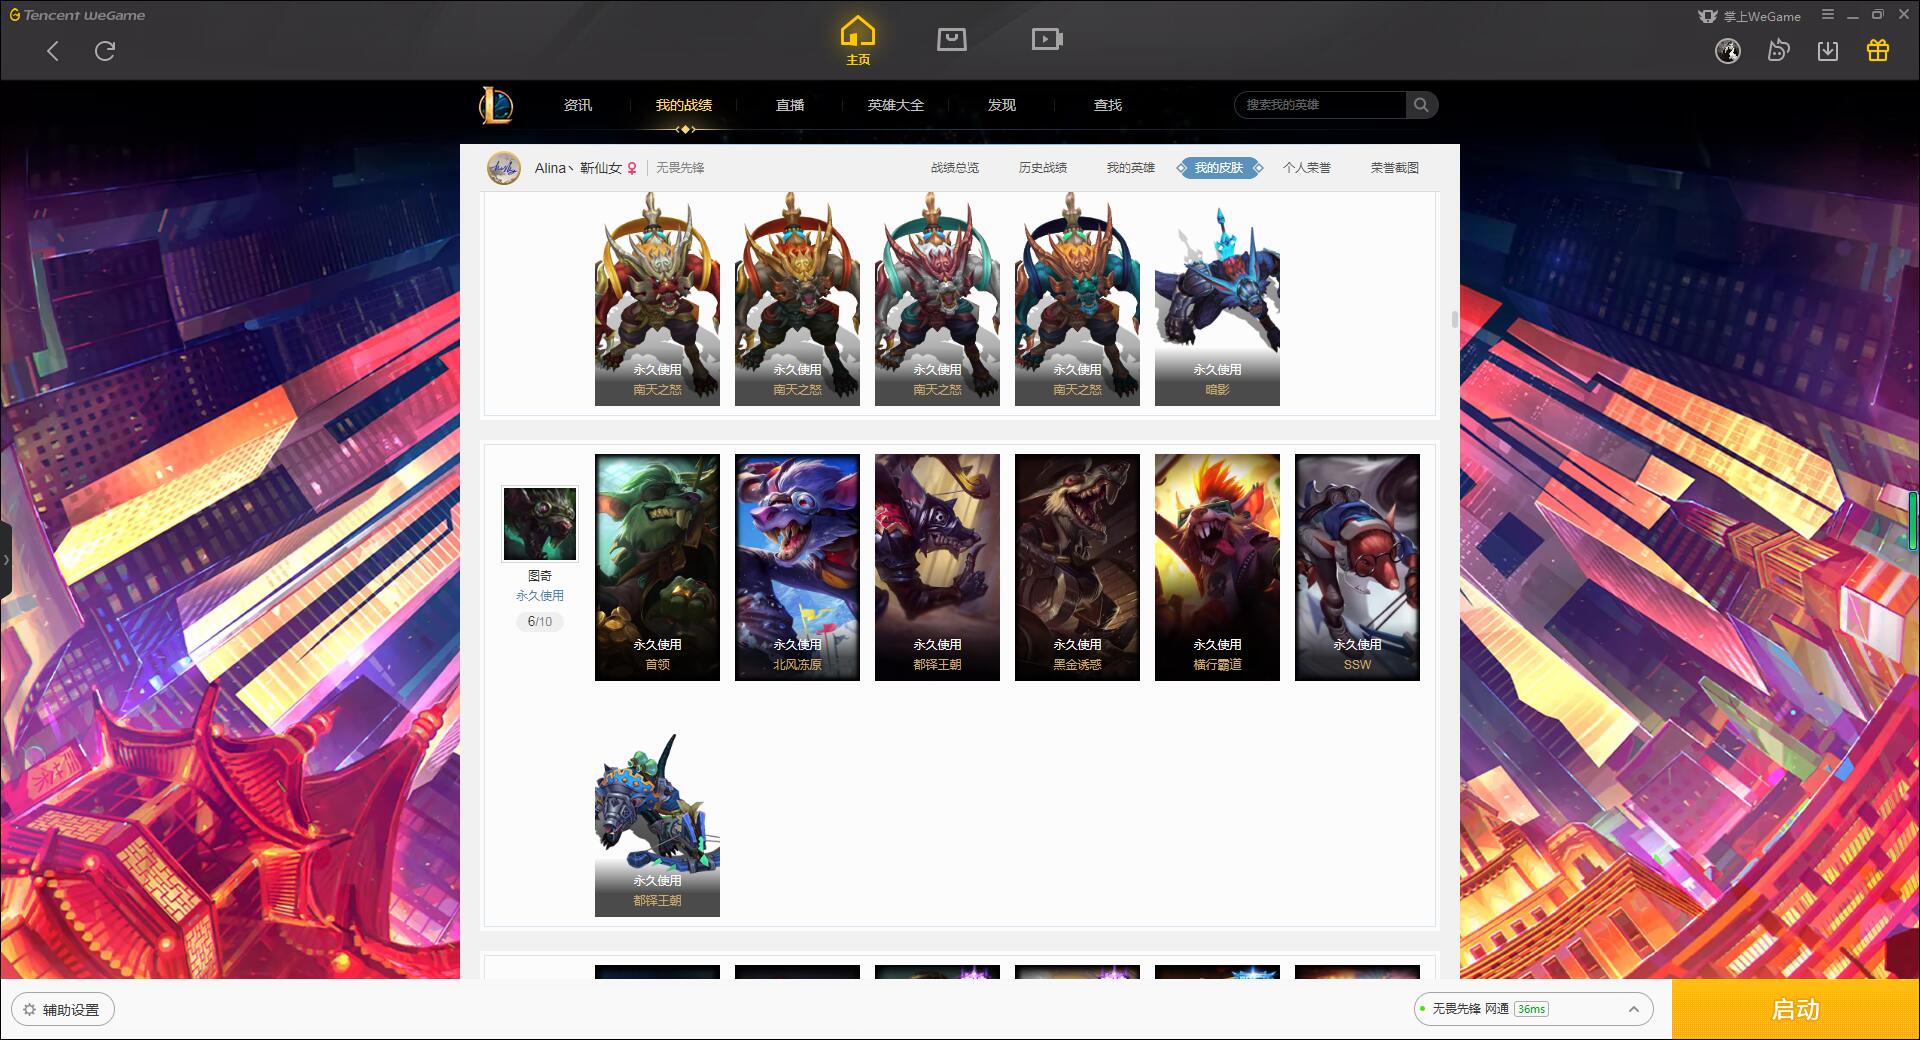The height and width of the screenshot is (1040, 1920).
Task: Click the page vertical scrollbar thumb
Action: 1454,320
